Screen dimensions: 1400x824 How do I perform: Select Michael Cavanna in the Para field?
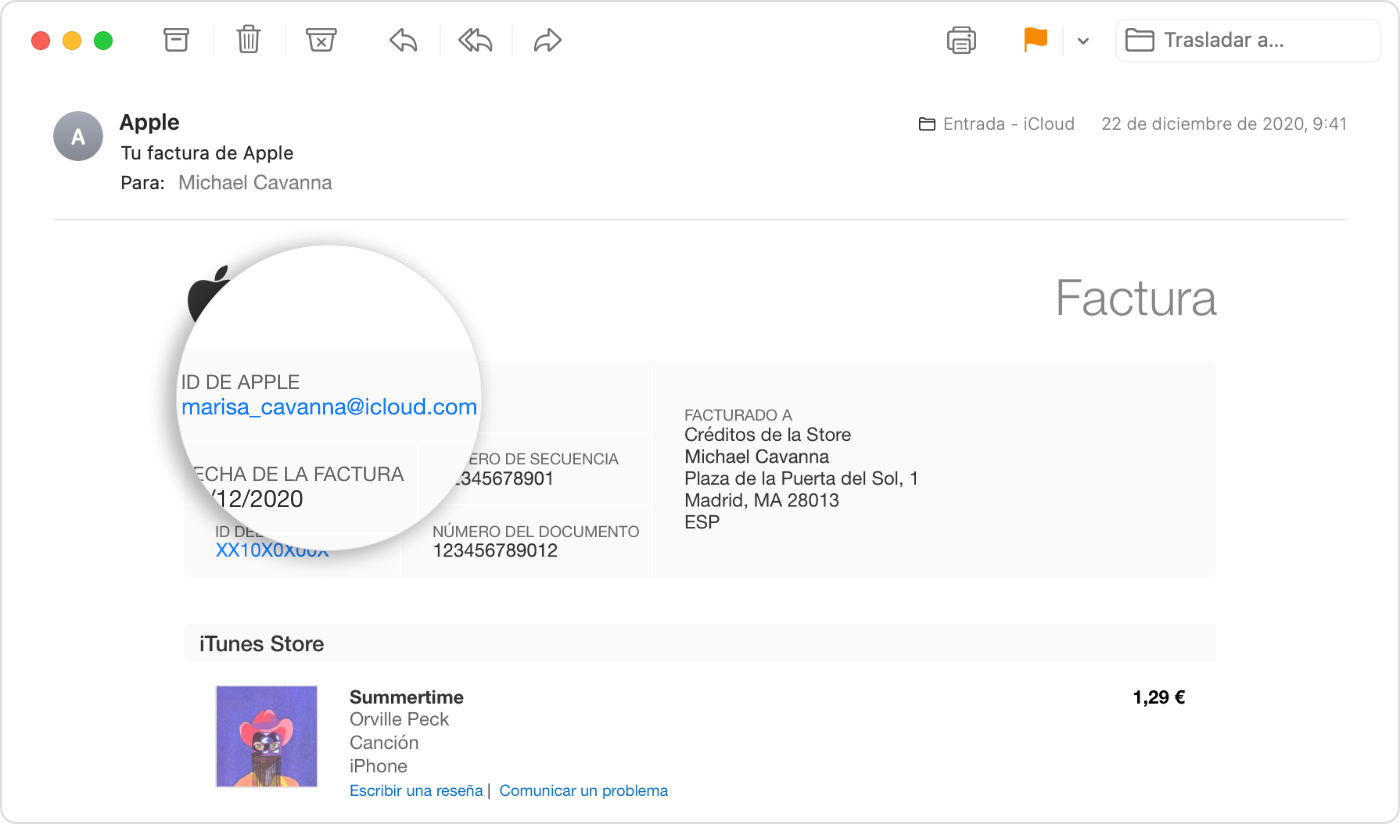(x=254, y=182)
